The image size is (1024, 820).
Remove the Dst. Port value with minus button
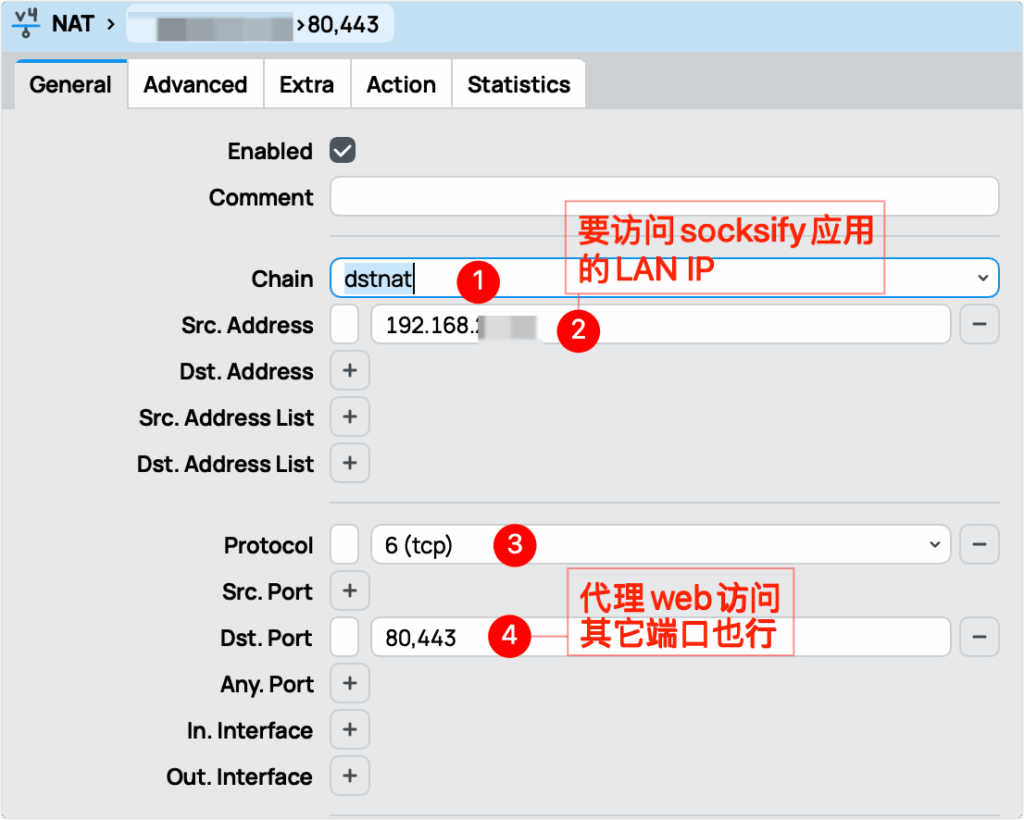(x=979, y=637)
